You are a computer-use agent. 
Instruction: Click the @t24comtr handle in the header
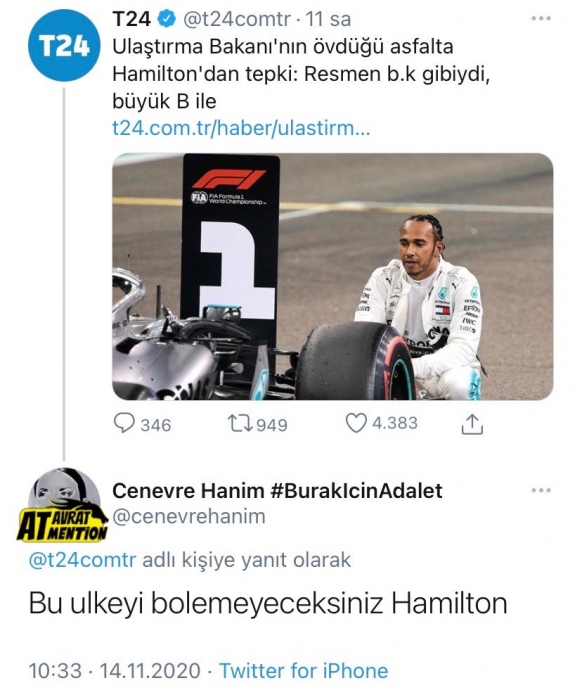pyautogui.click(x=237, y=19)
